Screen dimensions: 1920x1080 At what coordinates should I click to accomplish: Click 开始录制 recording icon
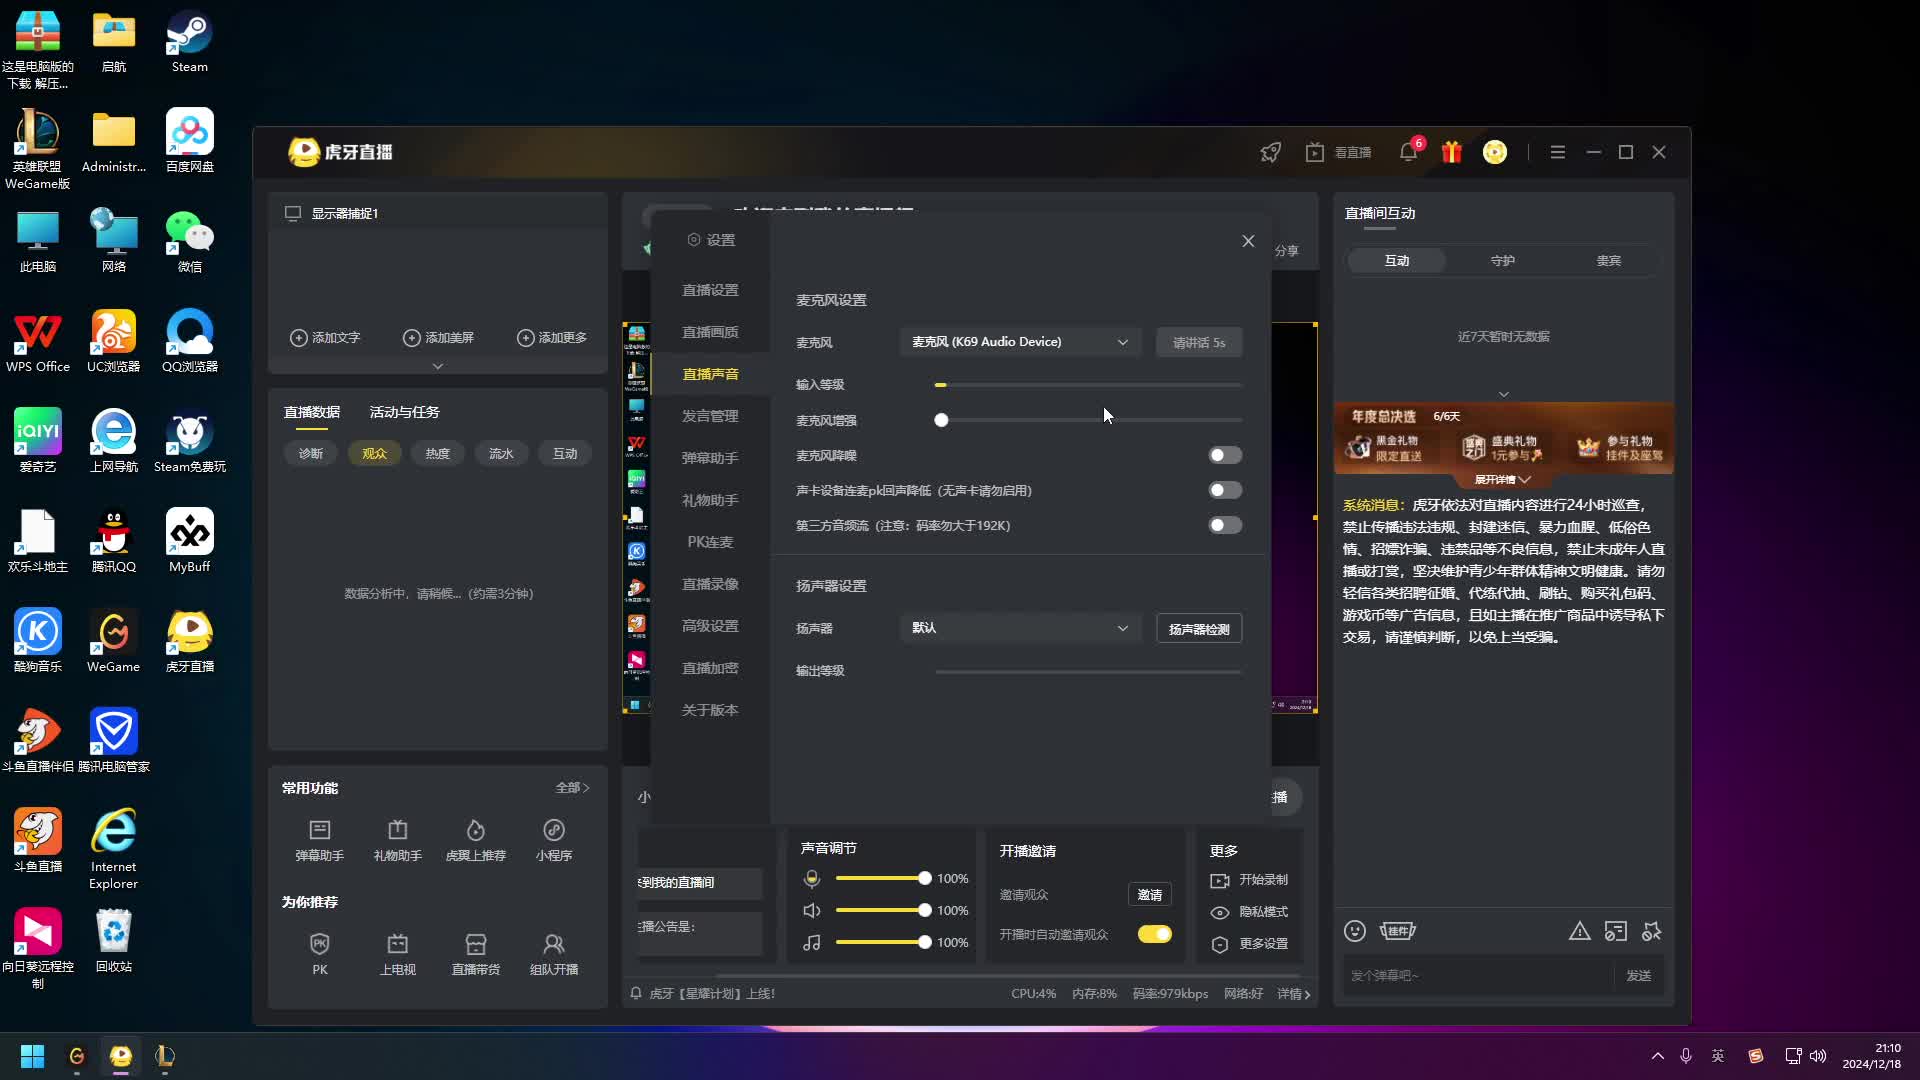pyautogui.click(x=1220, y=881)
